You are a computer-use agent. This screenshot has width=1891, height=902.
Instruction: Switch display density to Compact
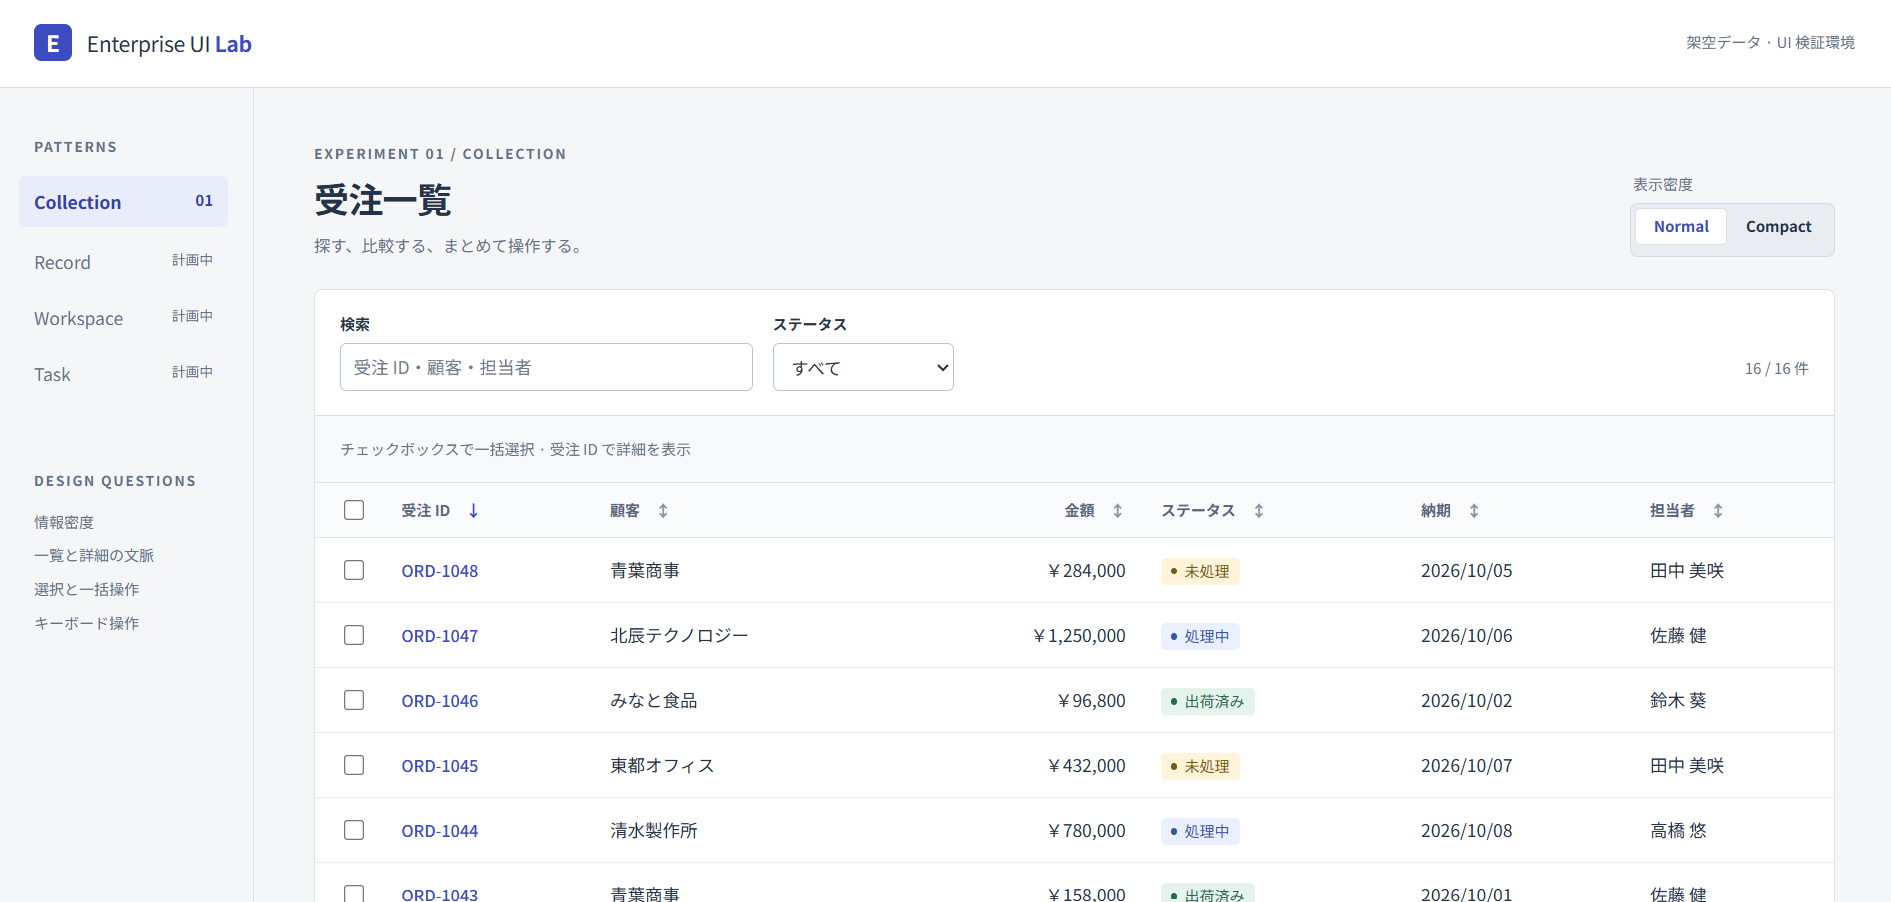click(1778, 227)
